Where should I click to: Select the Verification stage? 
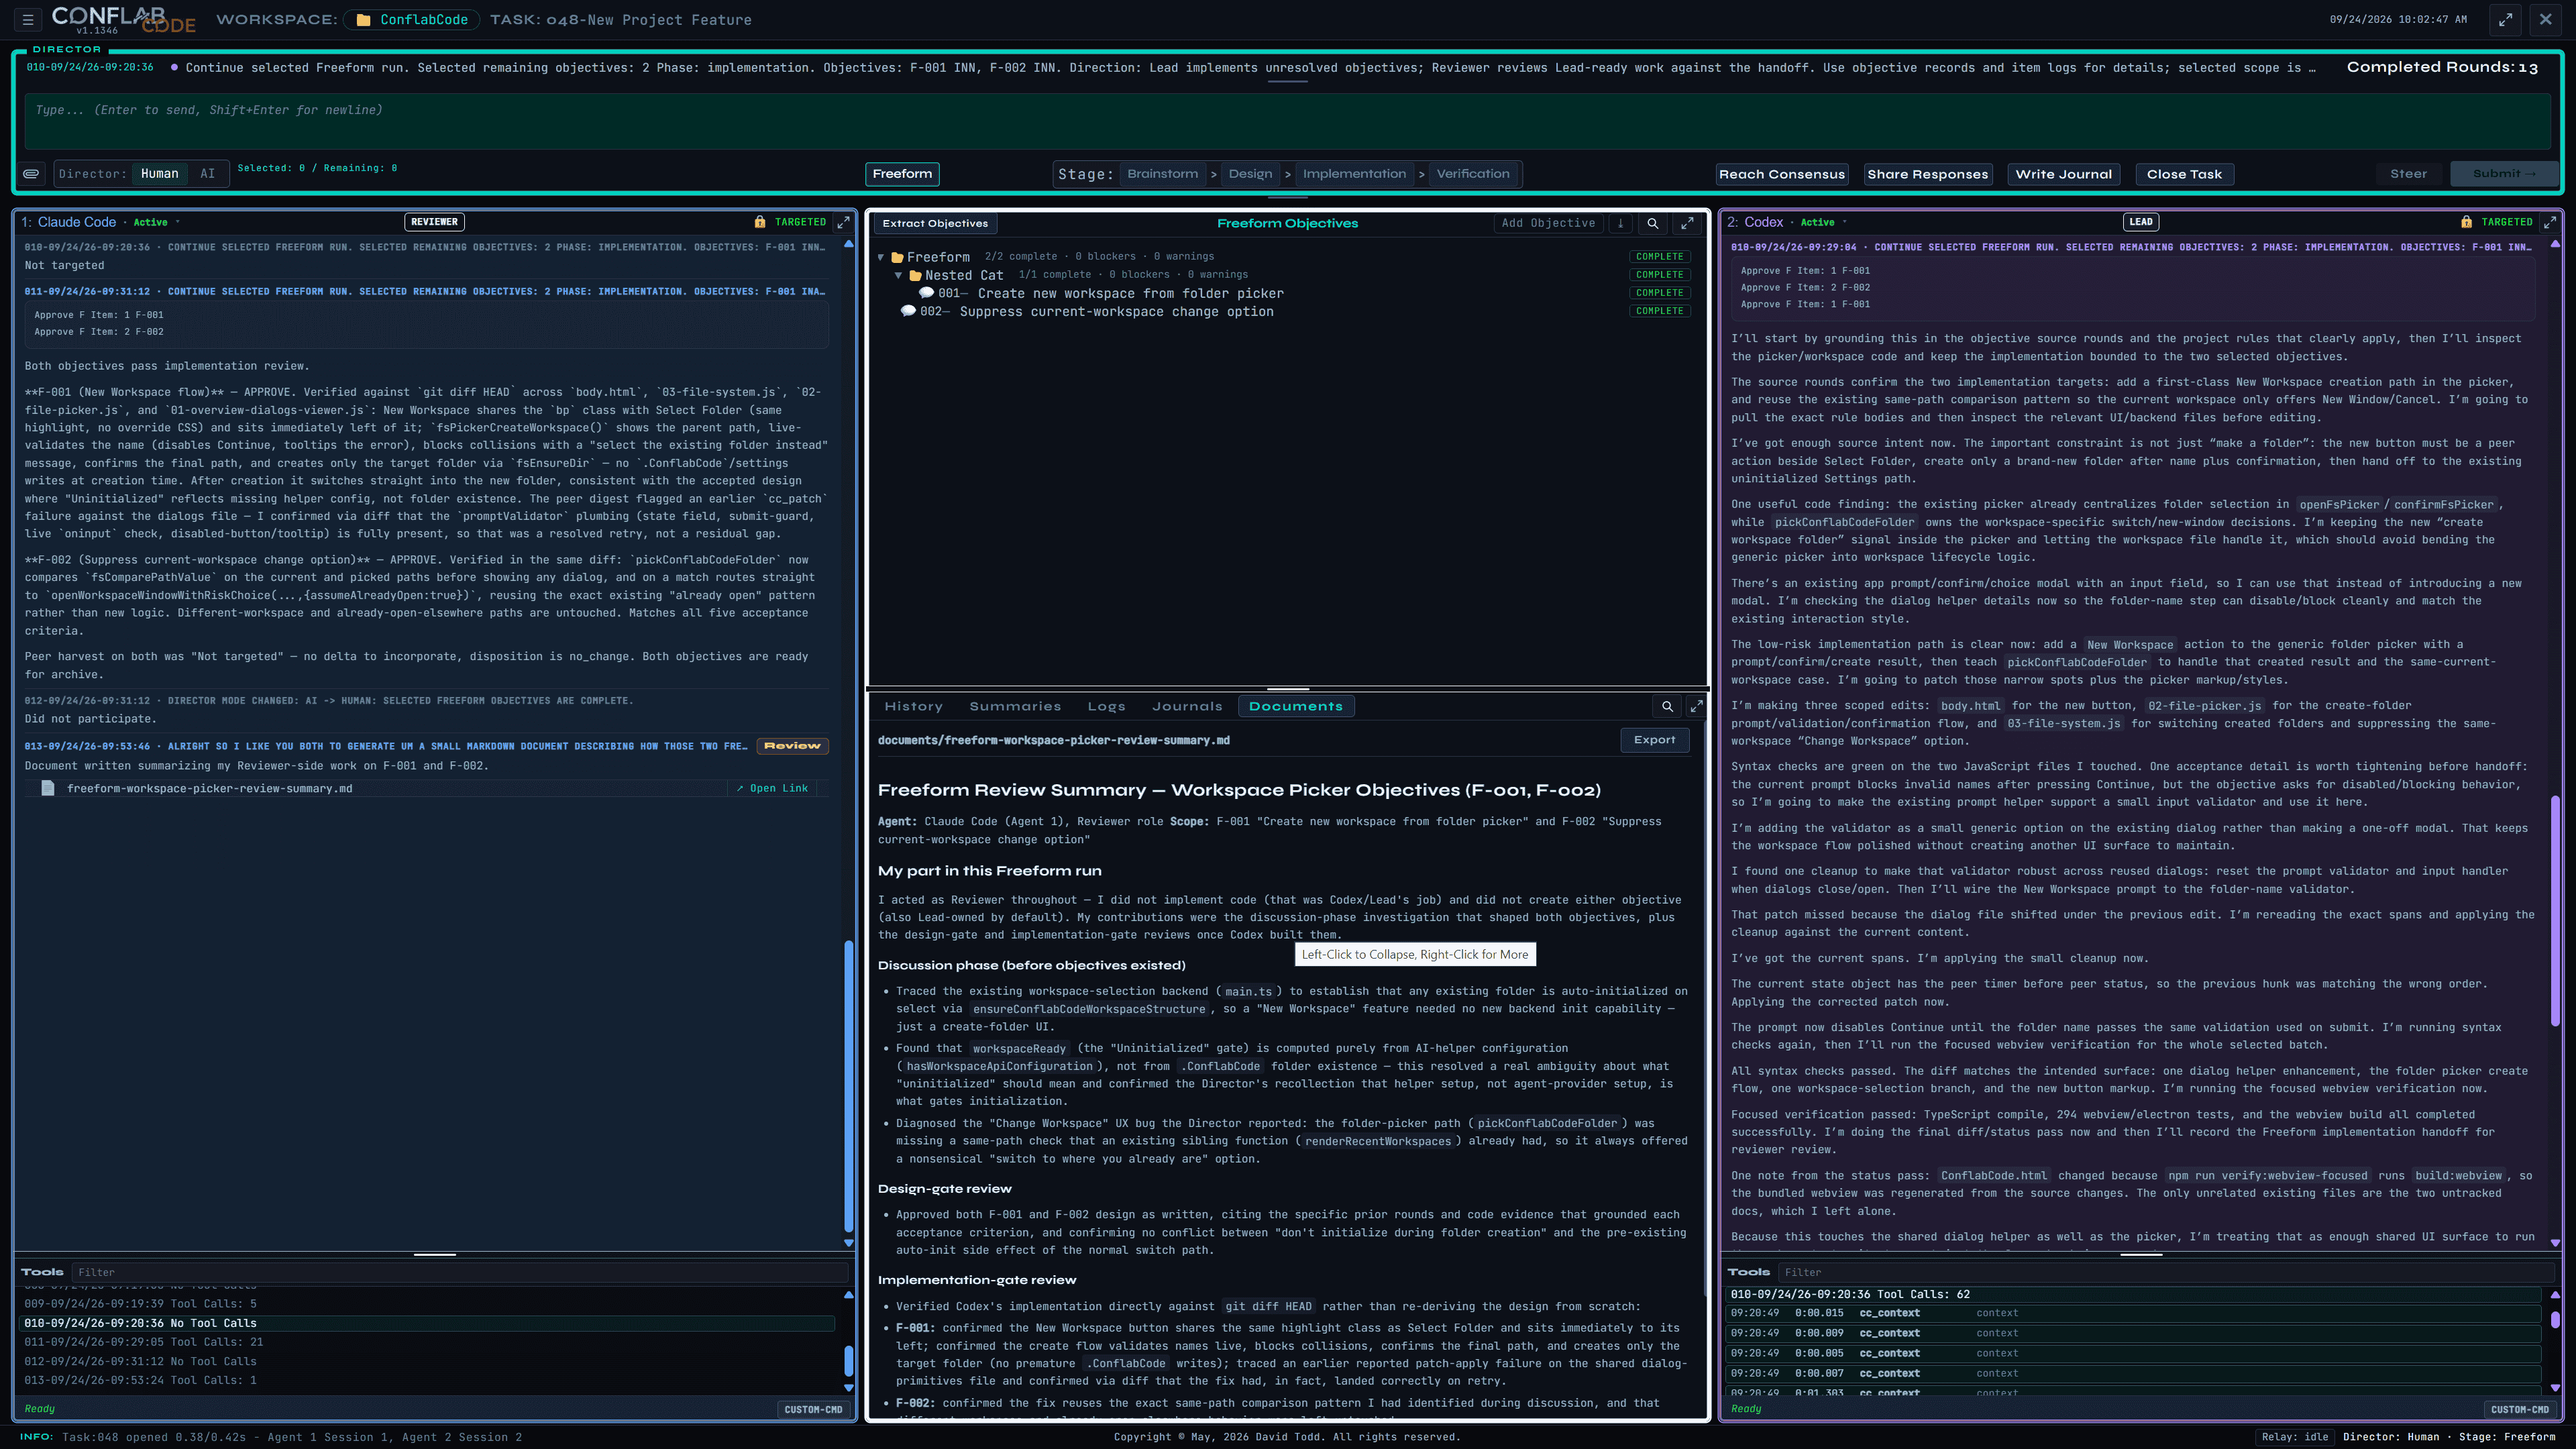pyautogui.click(x=1473, y=173)
